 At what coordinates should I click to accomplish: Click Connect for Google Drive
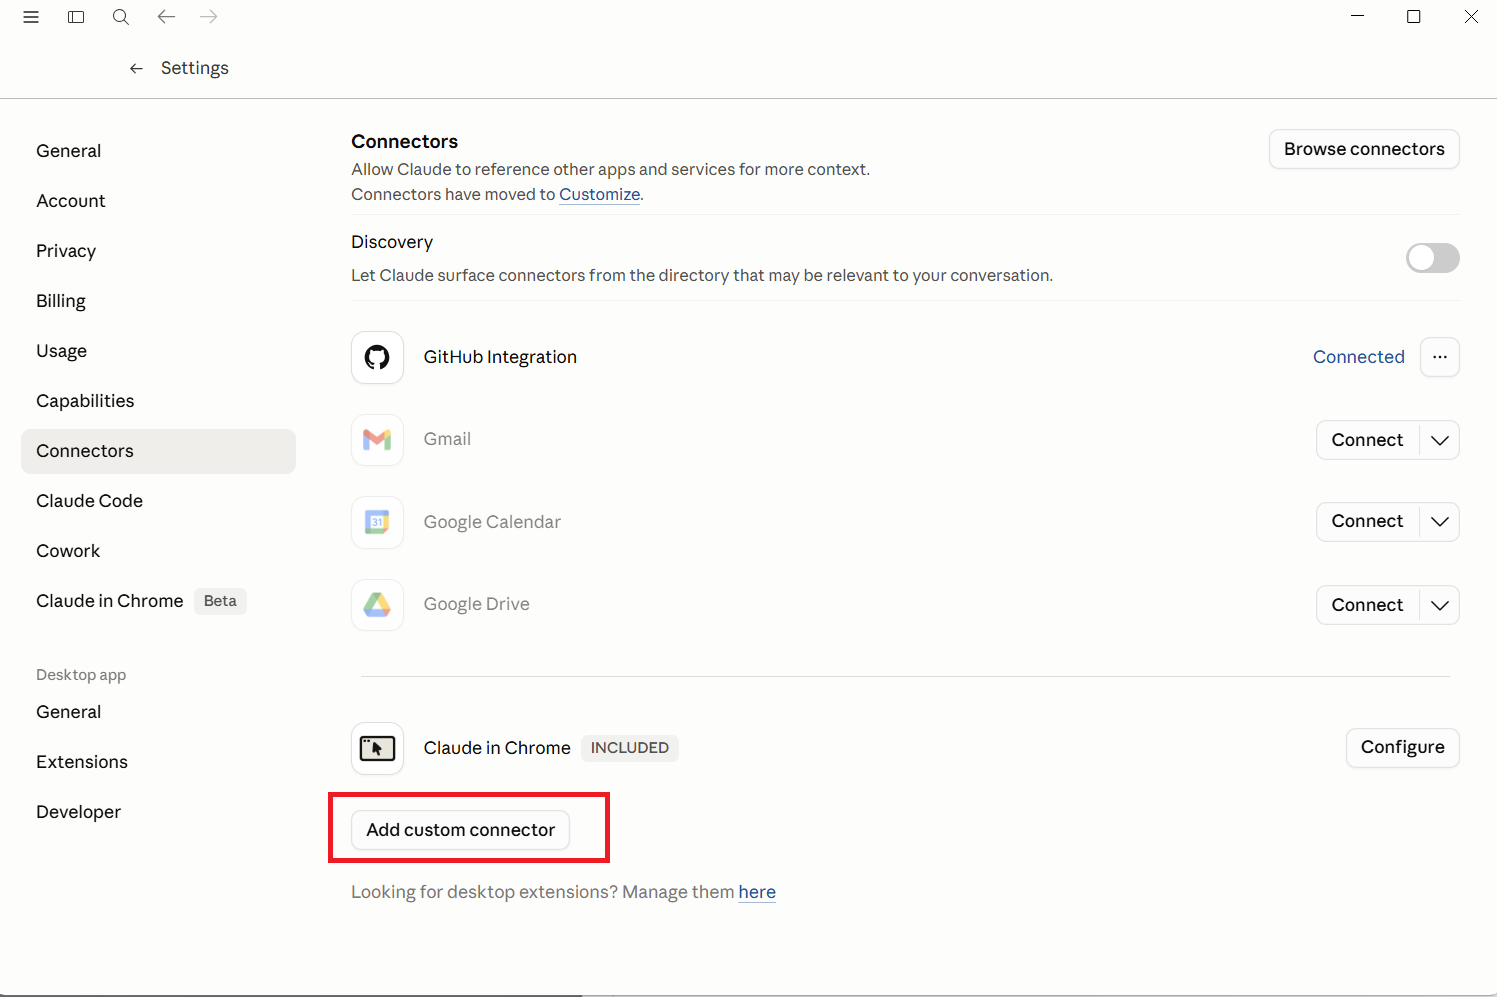coord(1367,605)
